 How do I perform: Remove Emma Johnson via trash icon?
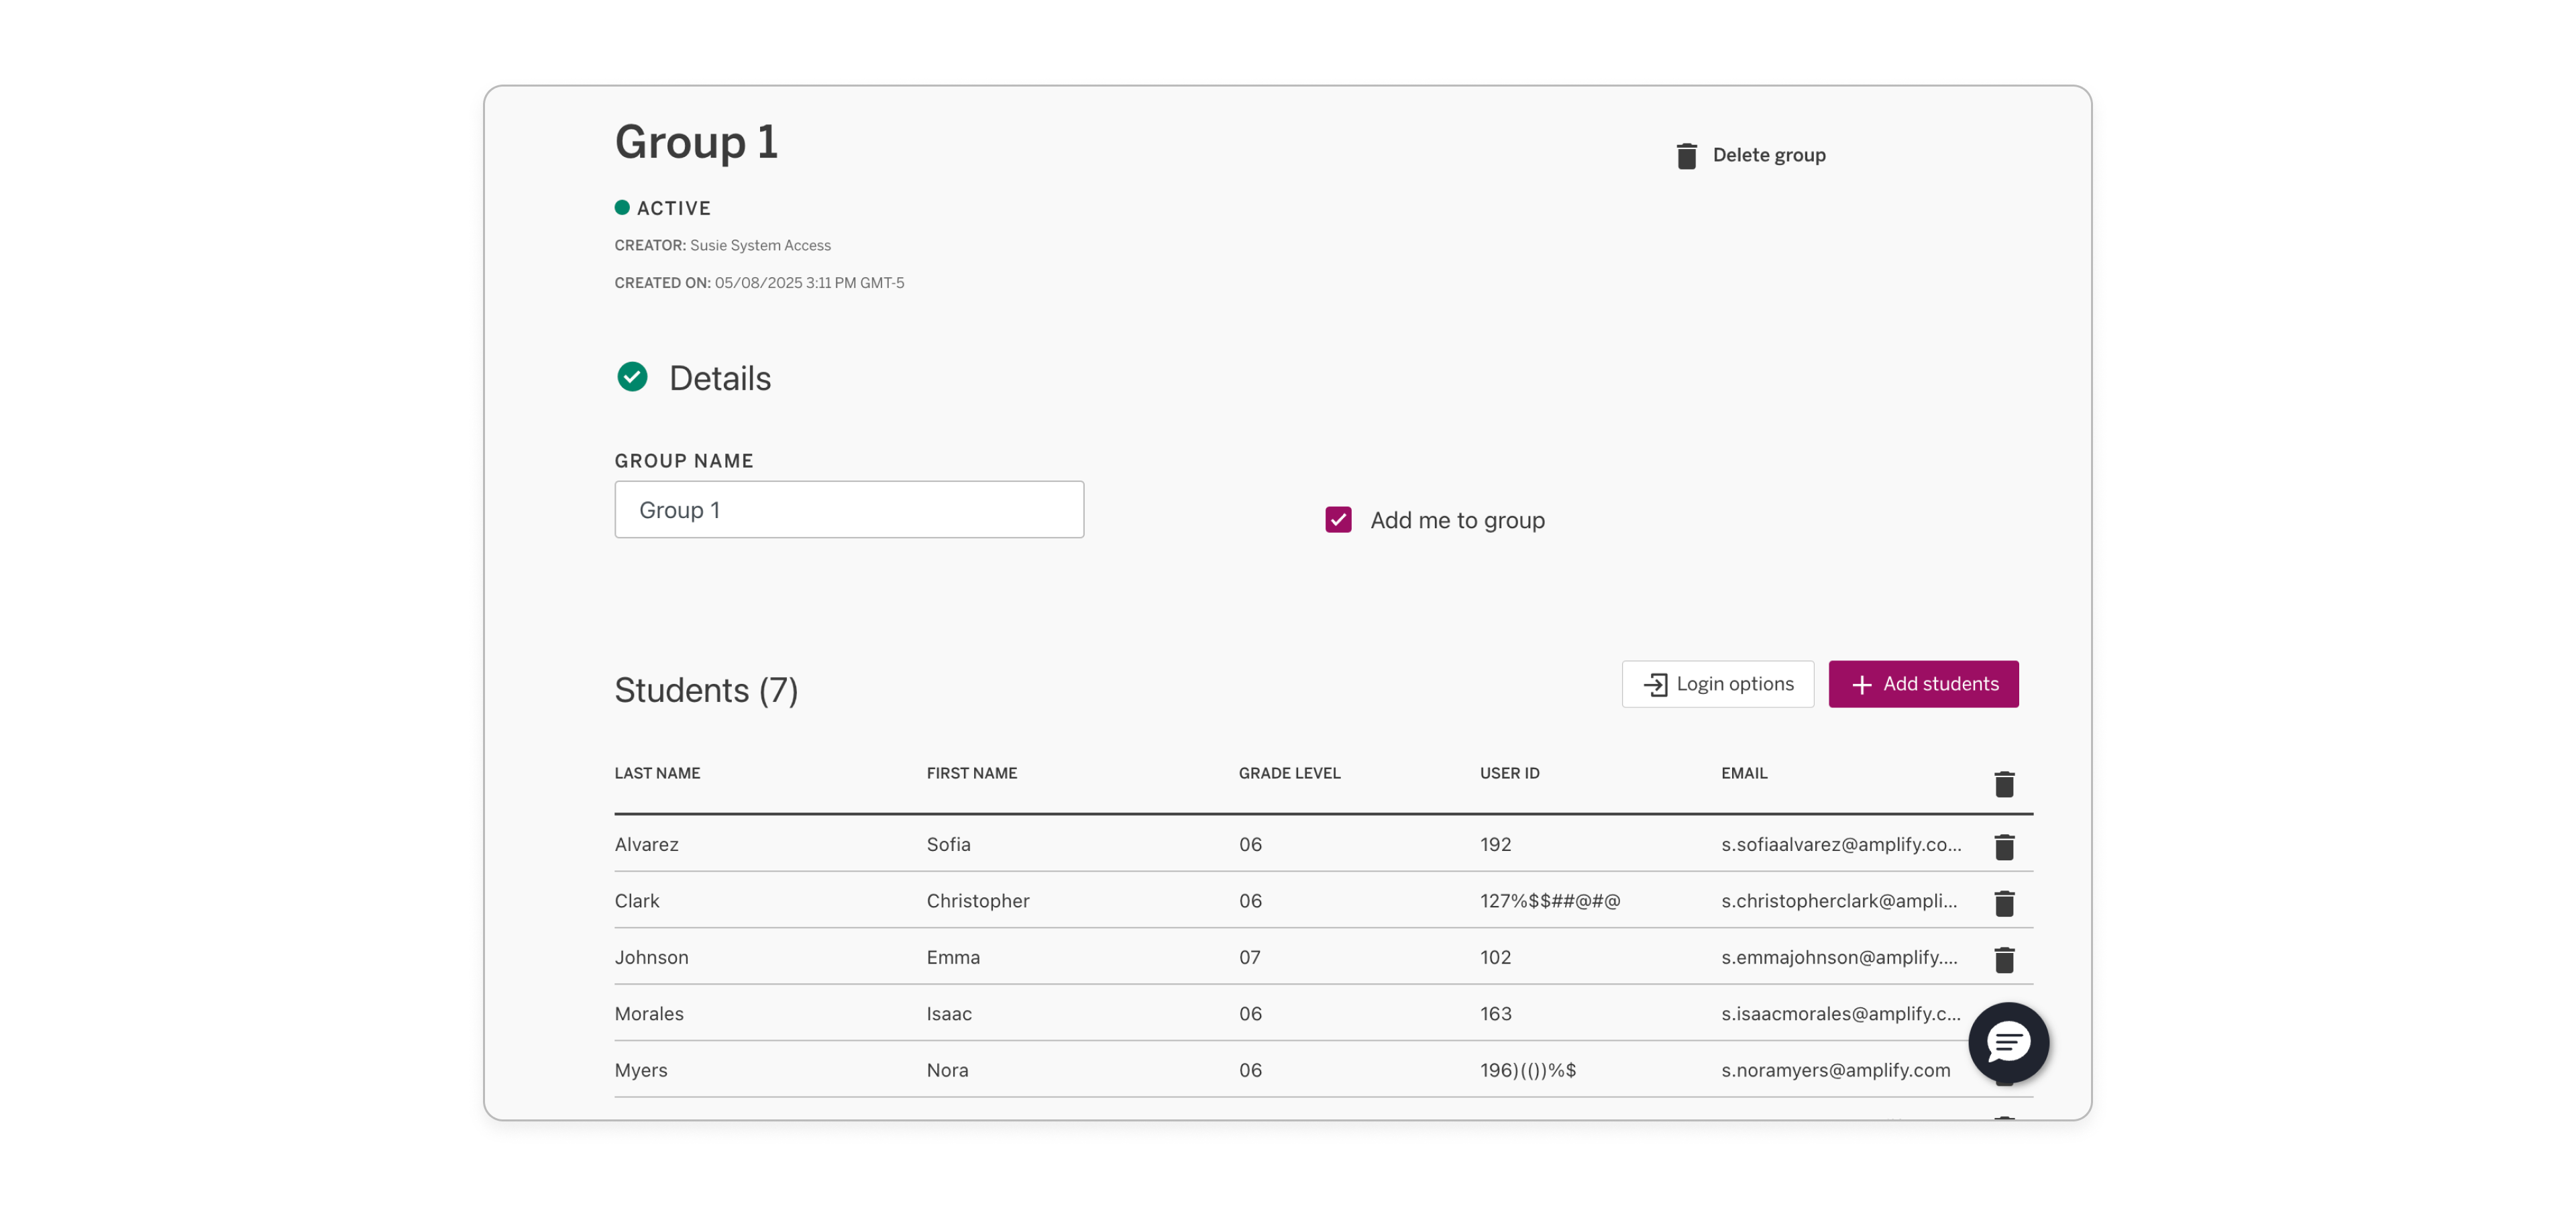click(2006, 959)
